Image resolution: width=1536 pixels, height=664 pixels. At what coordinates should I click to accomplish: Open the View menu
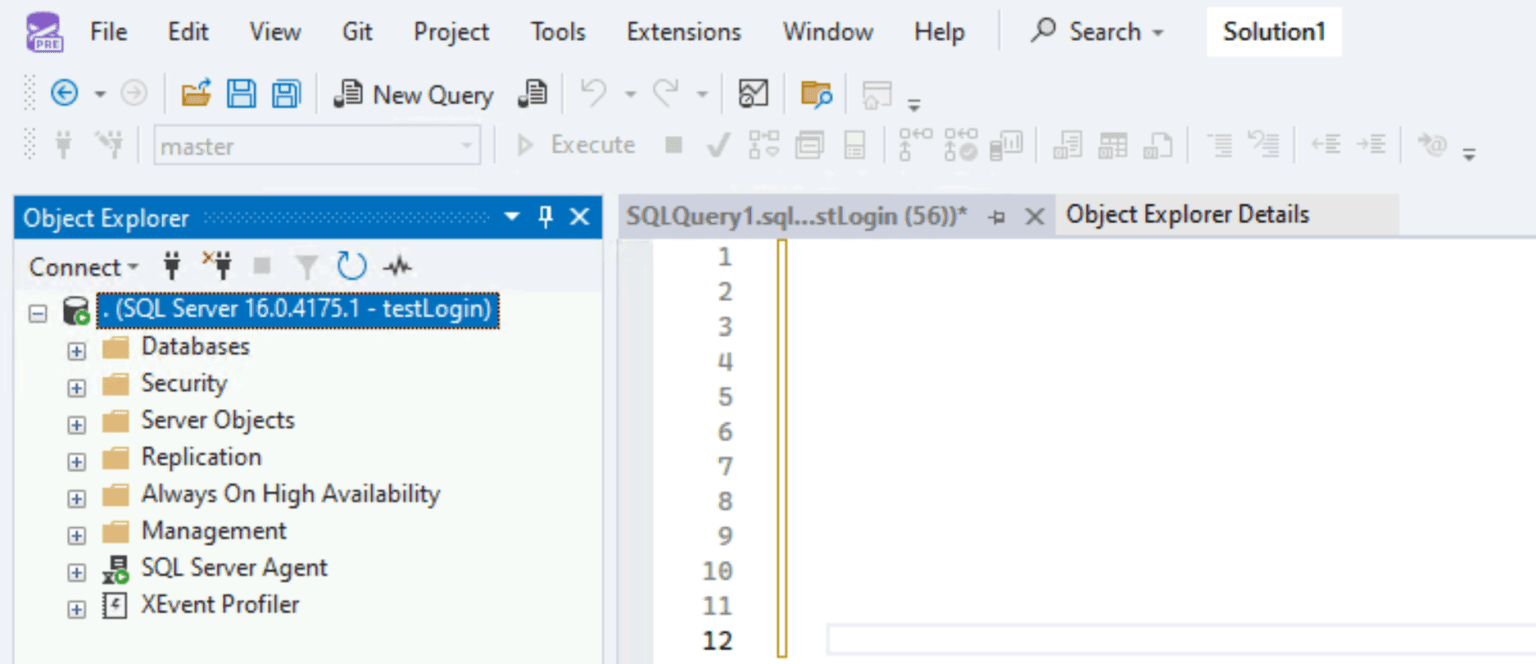click(x=275, y=32)
